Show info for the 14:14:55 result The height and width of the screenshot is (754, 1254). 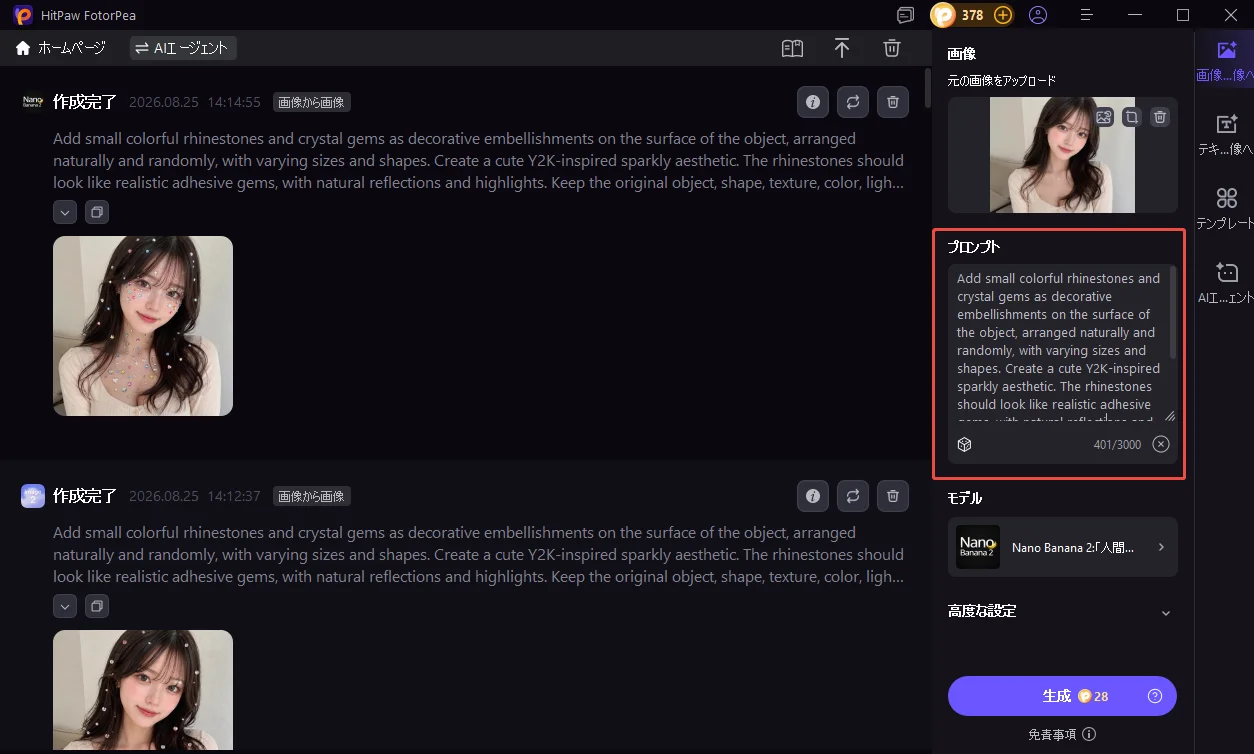(x=813, y=102)
